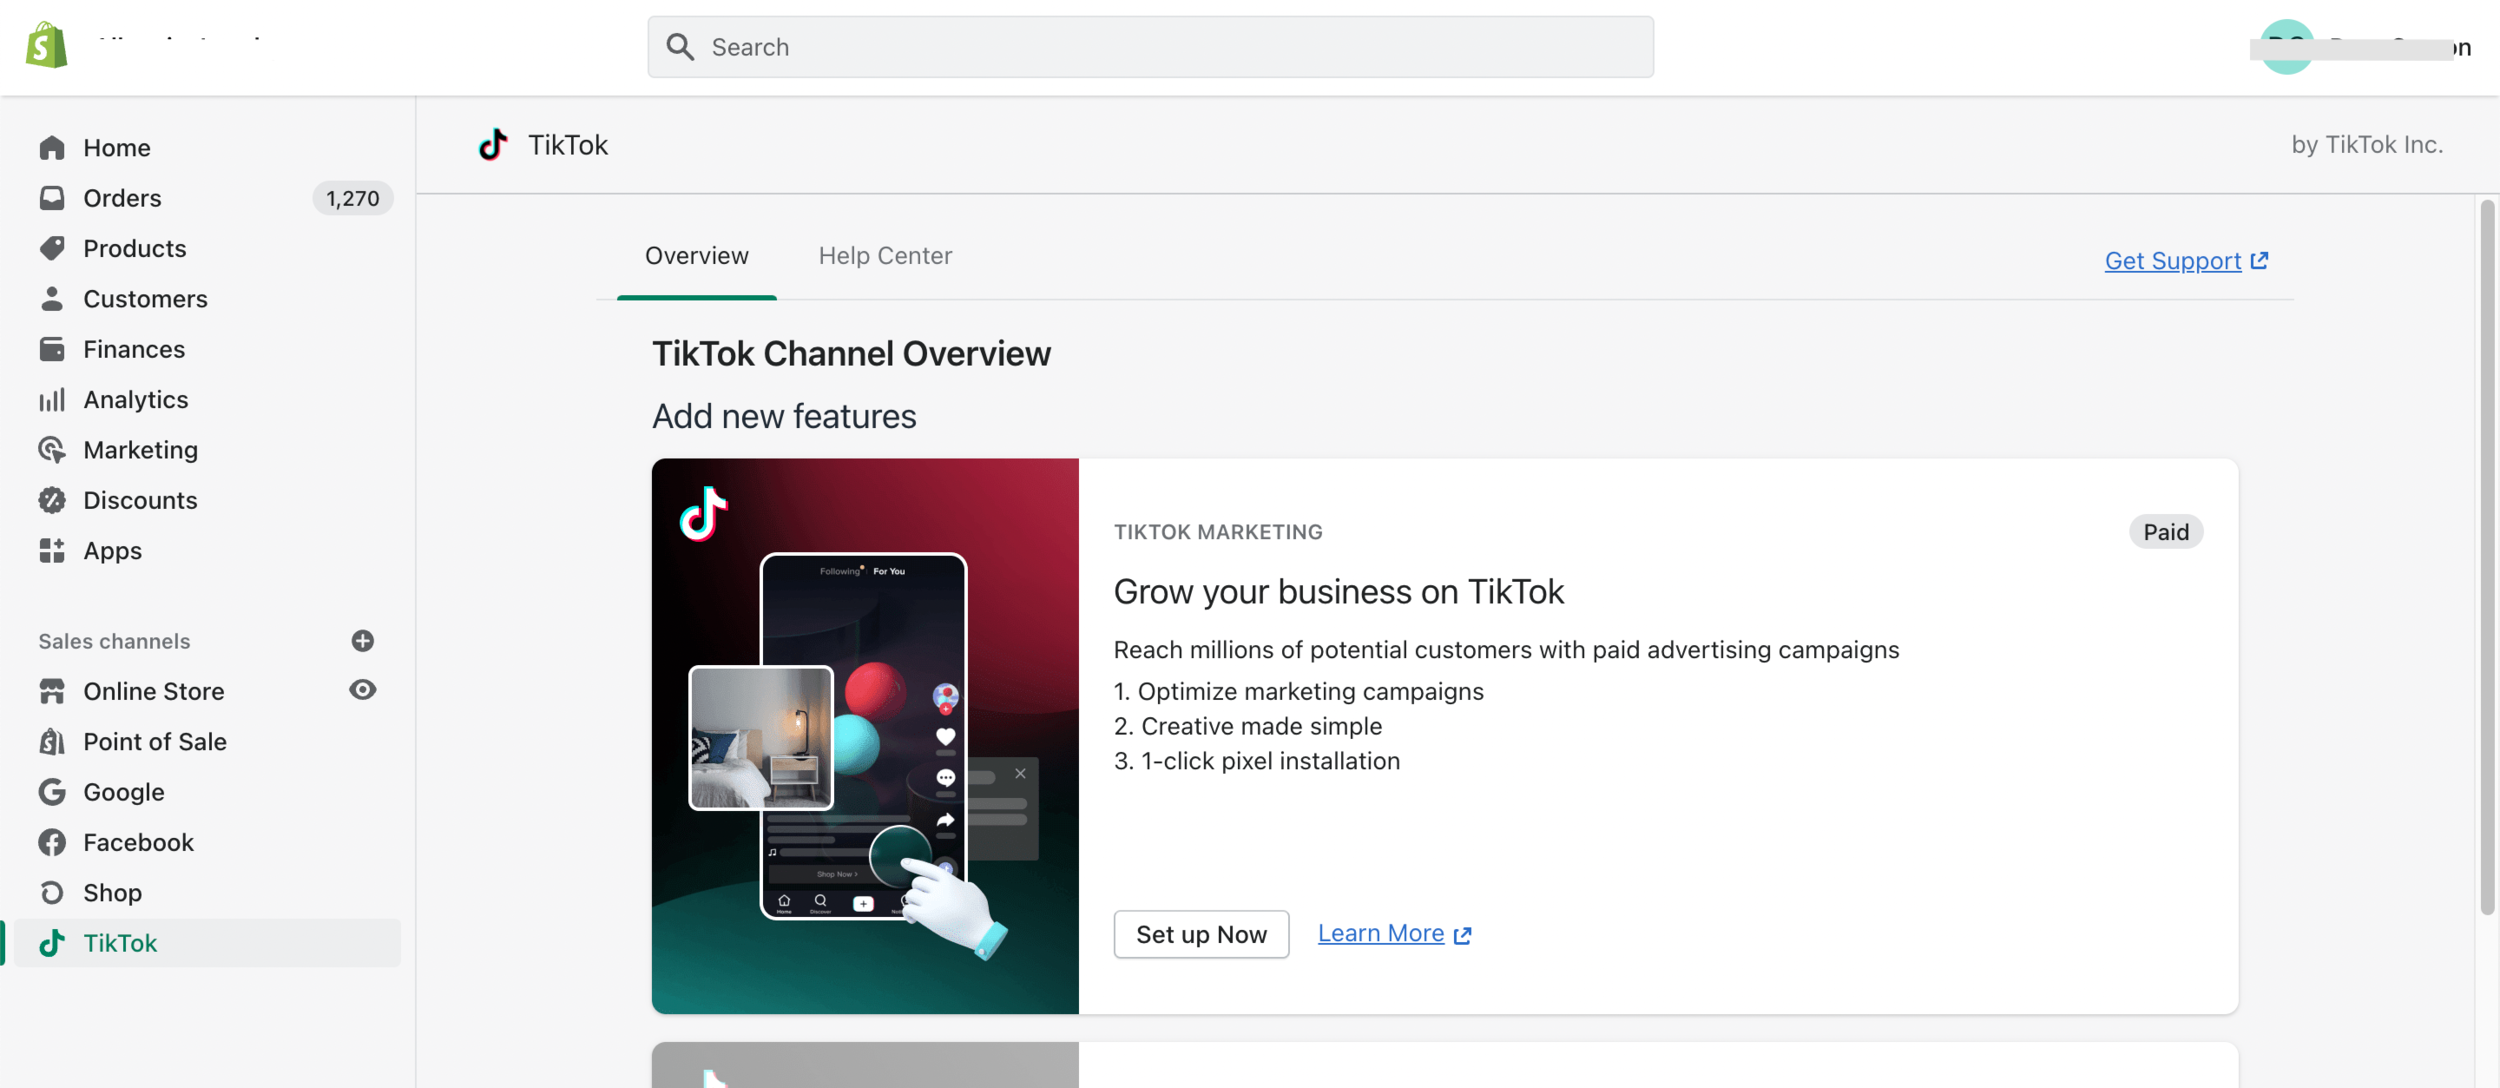Click the Set up Now button
The image size is (2500, 1088).
click(x=1201, y=934)
